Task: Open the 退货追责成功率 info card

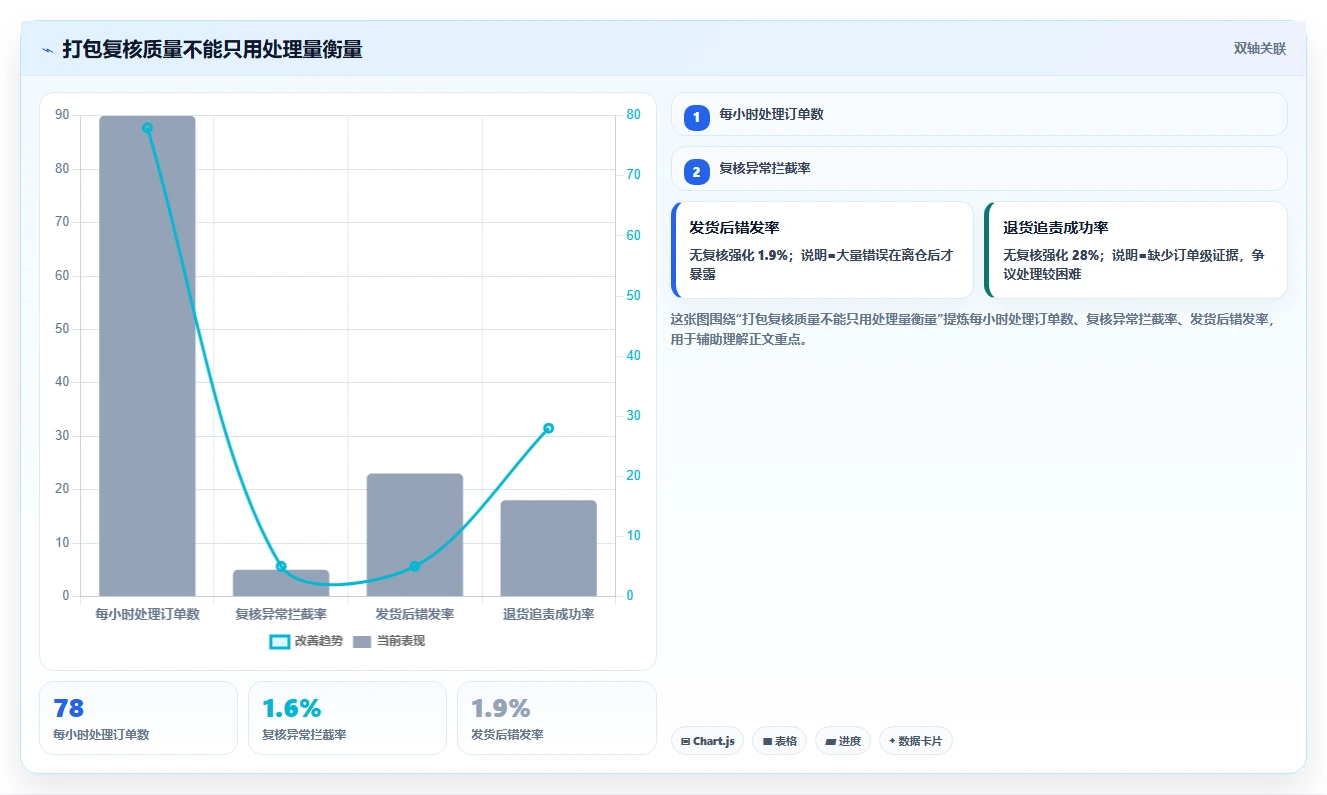Action: coord(1135,250)
